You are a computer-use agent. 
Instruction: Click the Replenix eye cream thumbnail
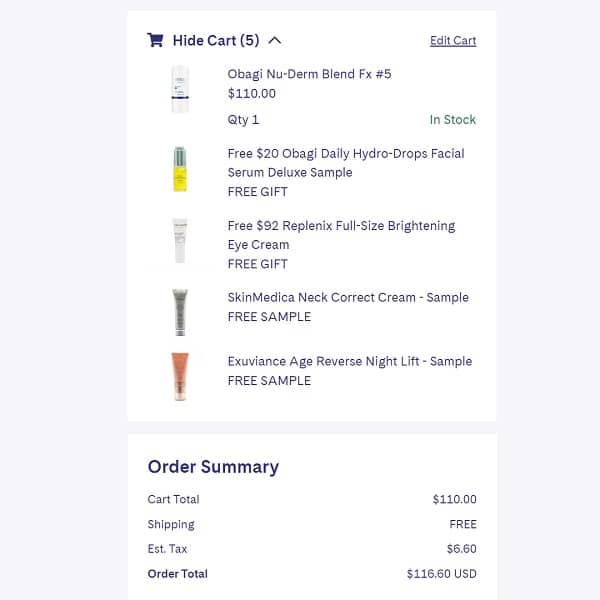(180, 240)
